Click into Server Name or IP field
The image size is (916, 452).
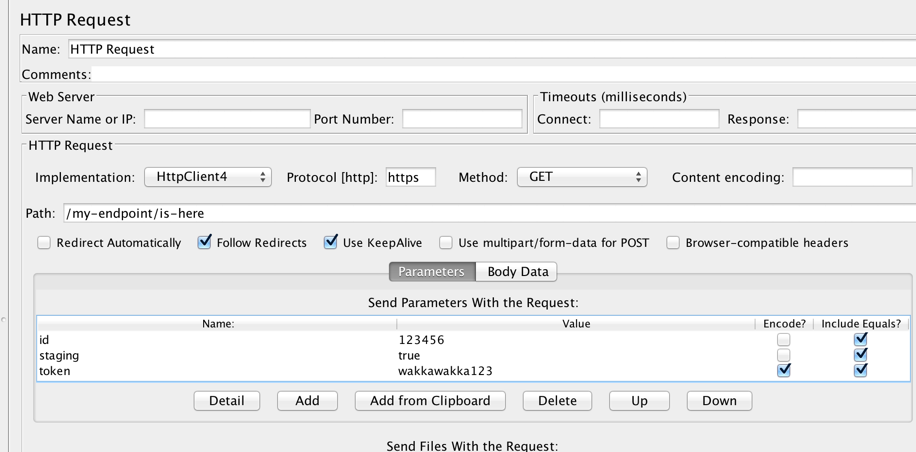[227, 119]
